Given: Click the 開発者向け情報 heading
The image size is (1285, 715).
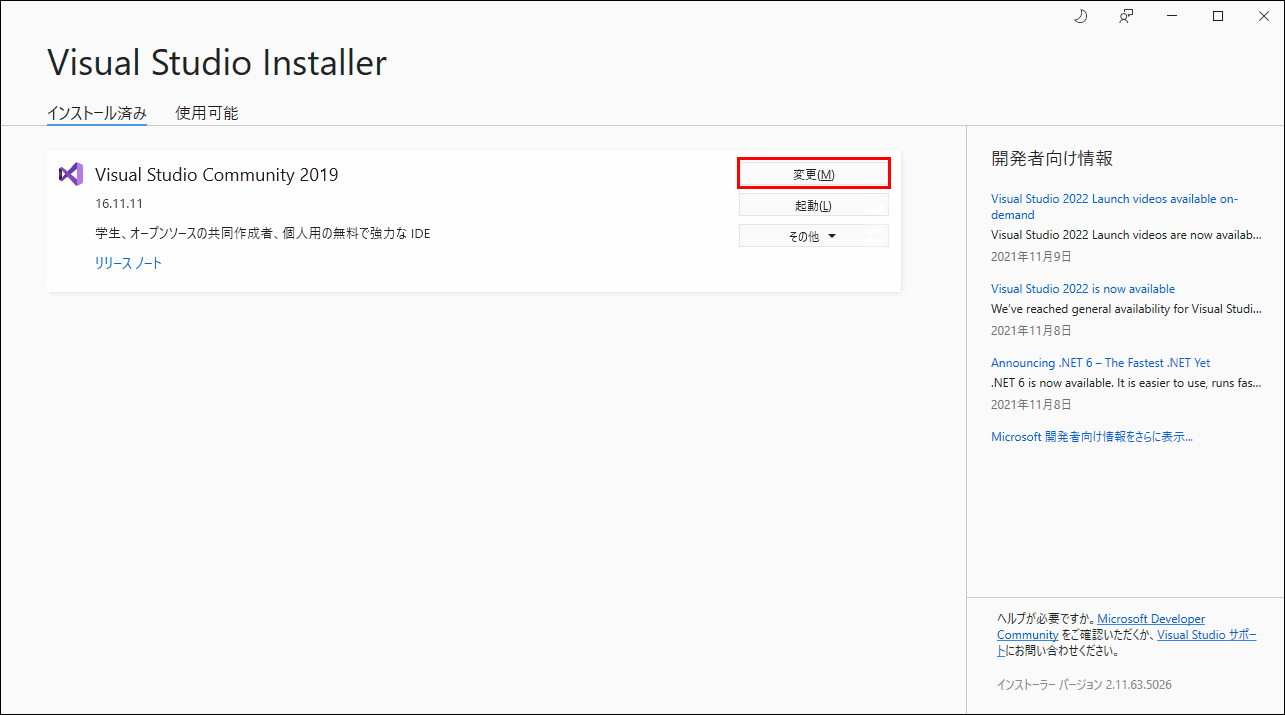Looking at the screenshot, I should (x=1052, y=158).
